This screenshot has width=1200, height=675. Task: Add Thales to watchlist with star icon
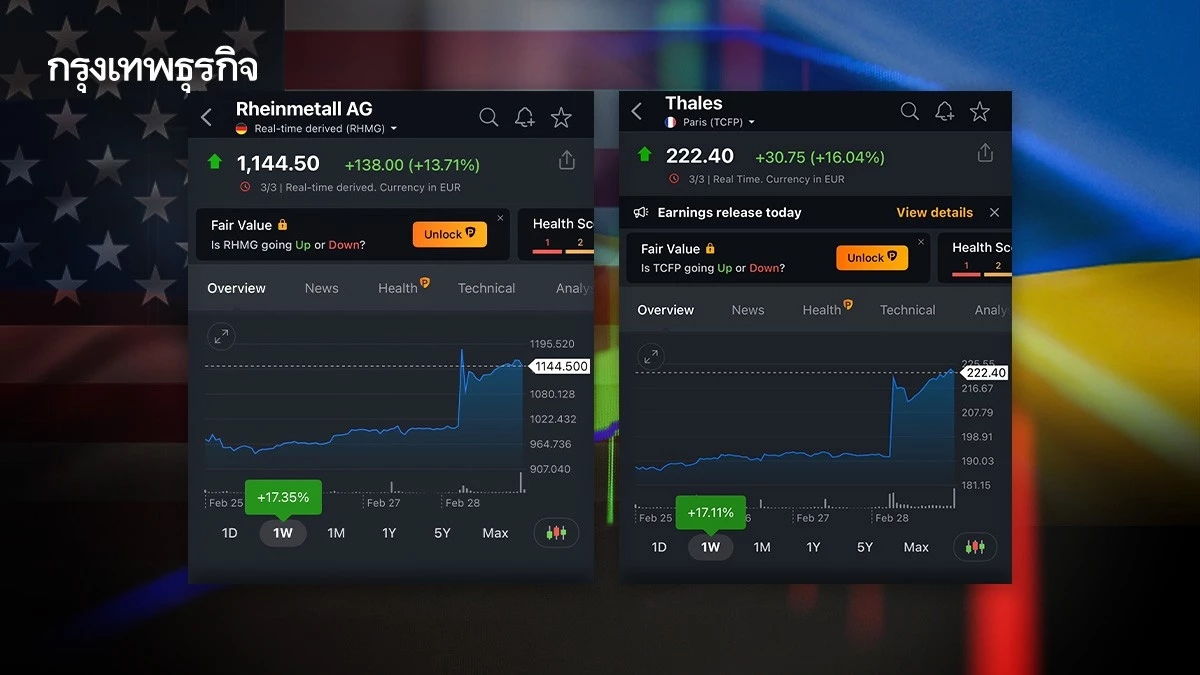(980, 111)
